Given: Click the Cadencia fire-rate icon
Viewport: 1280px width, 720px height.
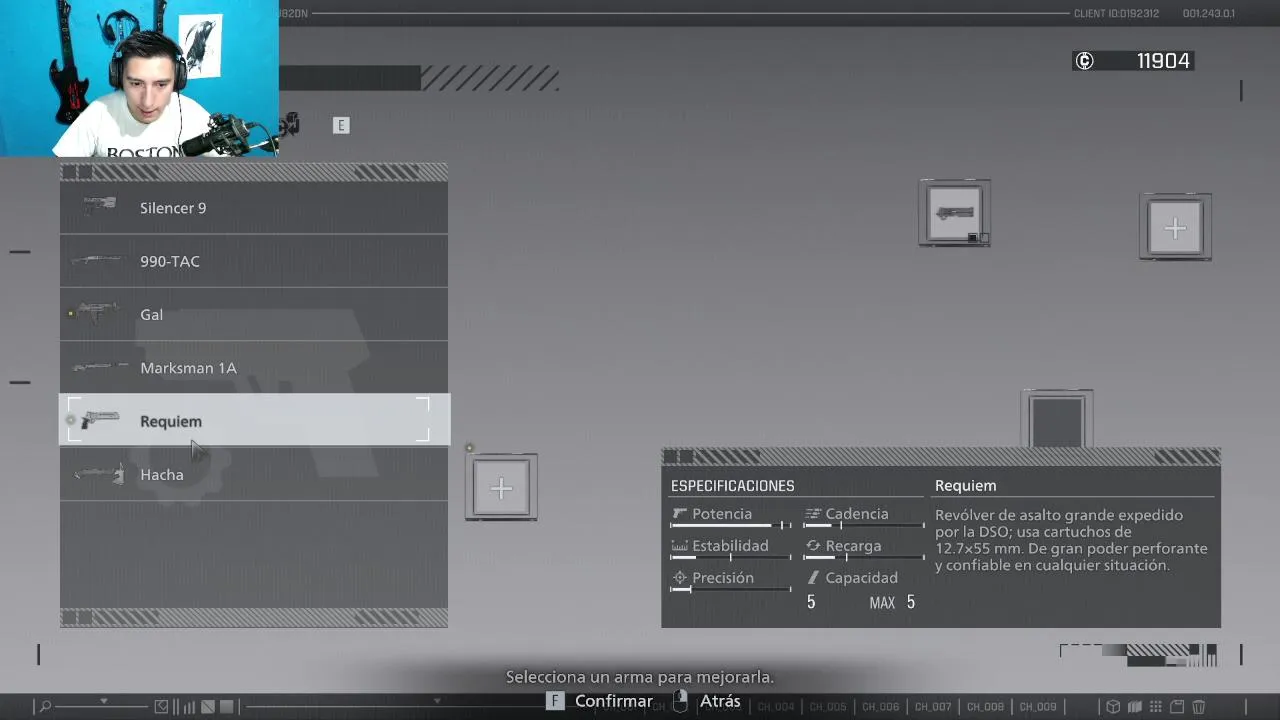Looking at the screenshot, I should point(813,514).
